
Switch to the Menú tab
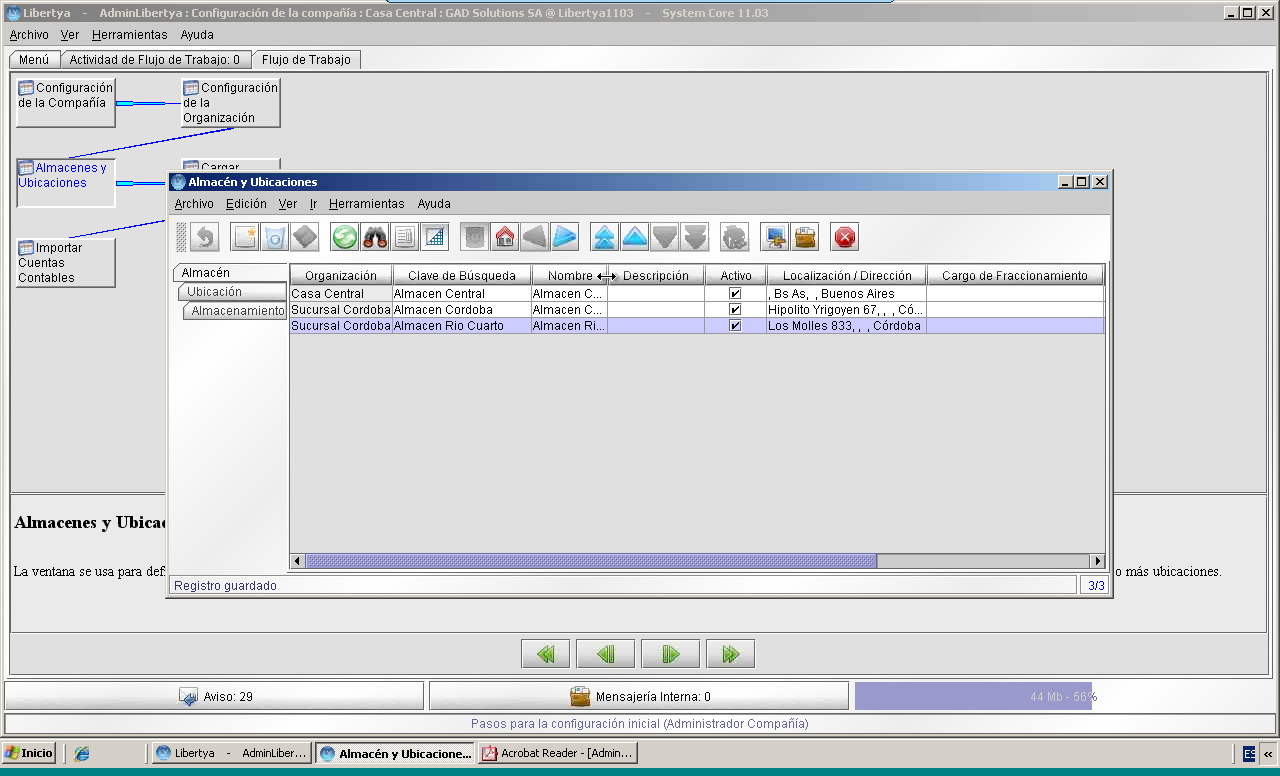click(34, 60)
